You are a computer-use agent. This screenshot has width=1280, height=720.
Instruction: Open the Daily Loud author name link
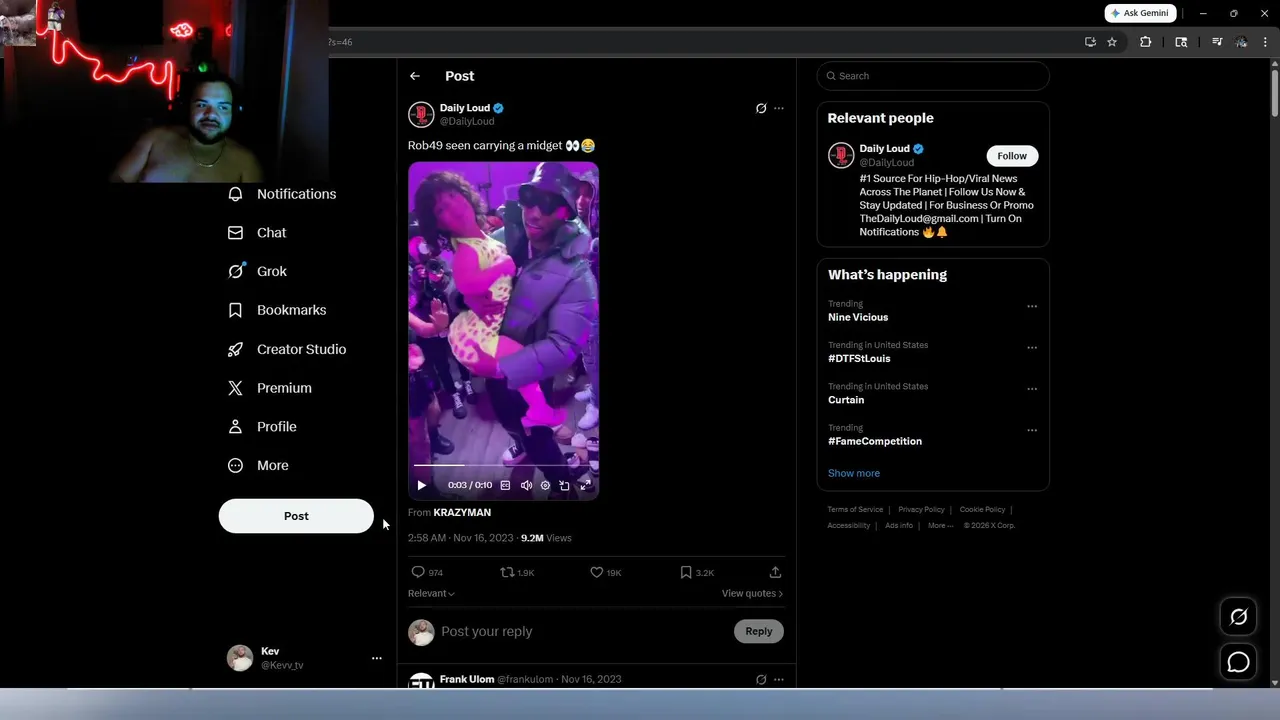tap(465, 108)
